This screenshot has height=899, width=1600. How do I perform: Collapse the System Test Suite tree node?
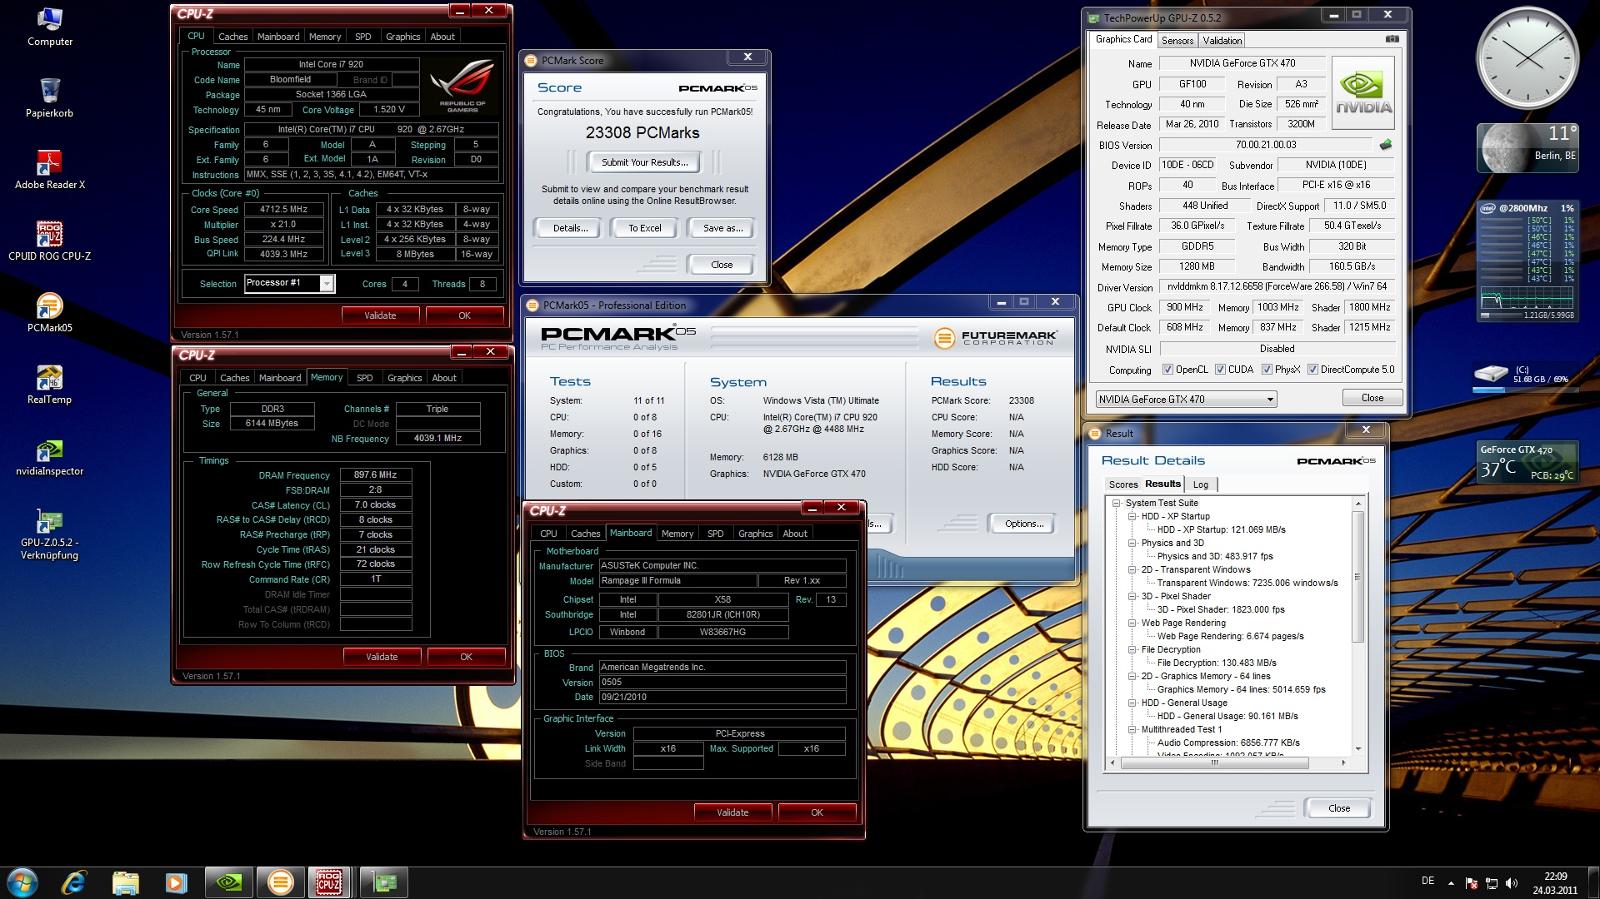pos(1117,503)
